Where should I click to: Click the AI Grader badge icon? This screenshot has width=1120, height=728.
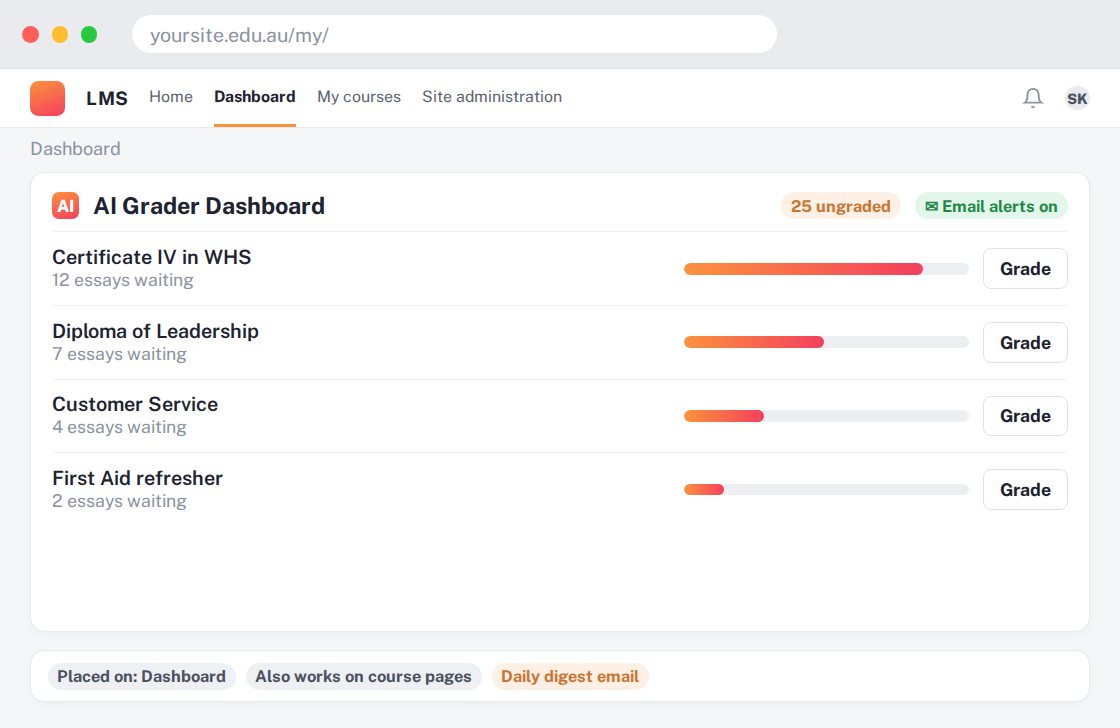66,206
